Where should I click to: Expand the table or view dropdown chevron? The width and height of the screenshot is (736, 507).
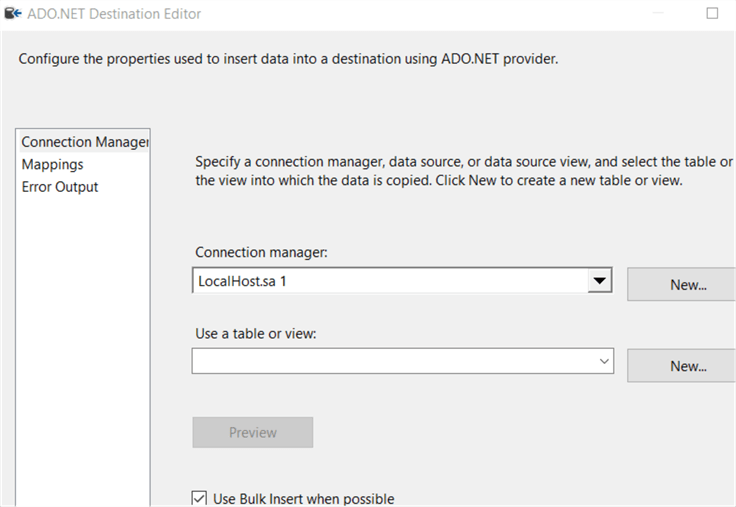[603, 361]
